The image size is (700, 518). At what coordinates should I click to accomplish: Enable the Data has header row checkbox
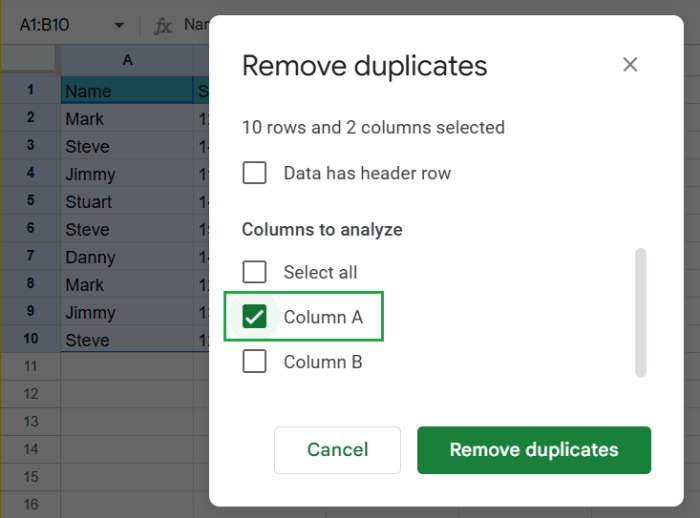(254, 173)
